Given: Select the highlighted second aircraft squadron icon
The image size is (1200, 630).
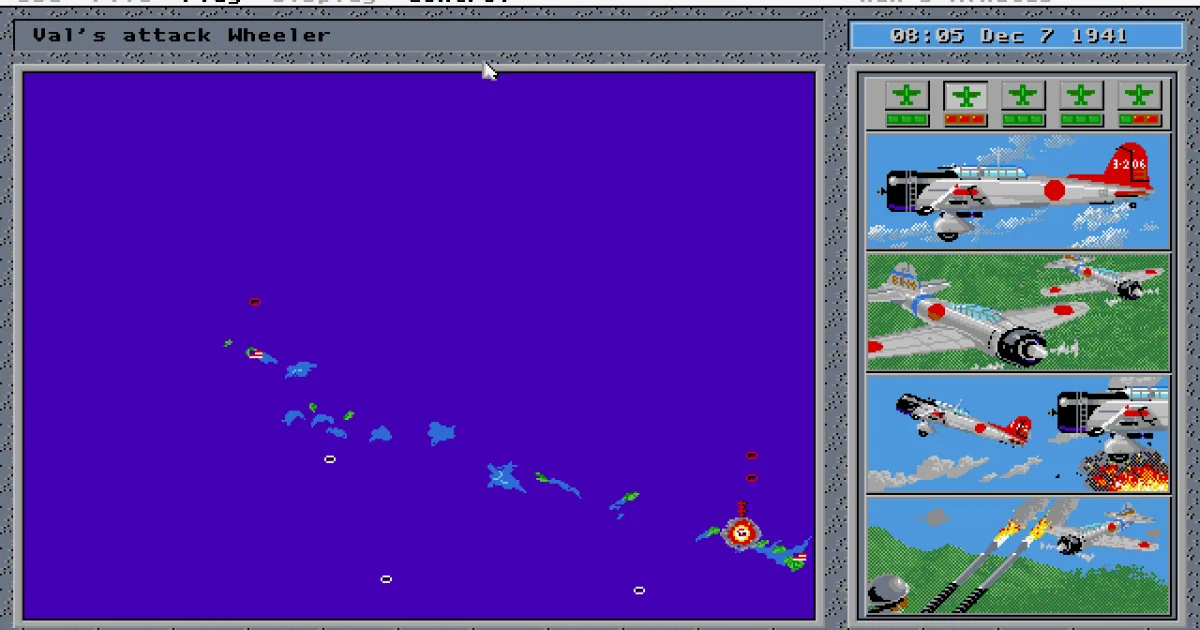Looking at the screenshot, I should click(x=965, y=96).
